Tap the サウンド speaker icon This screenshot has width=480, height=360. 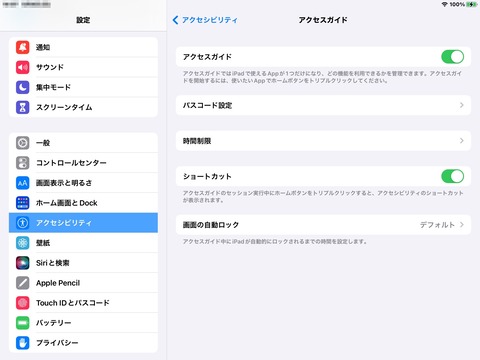click(22, 67)
